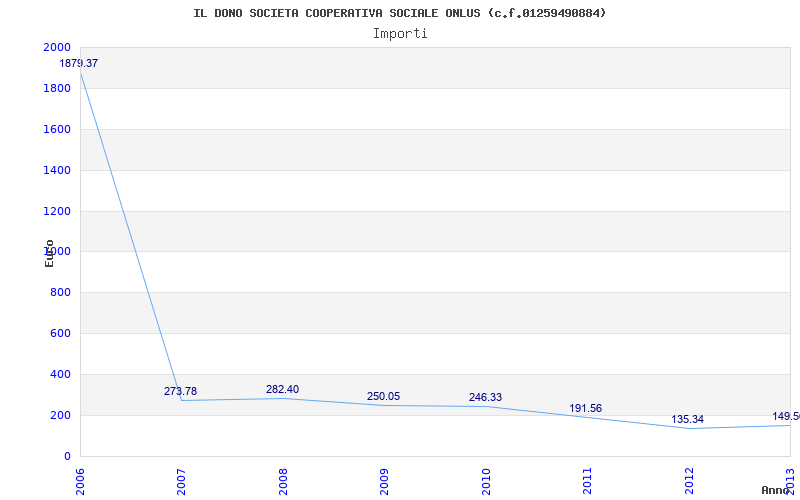Select the 273.78 data label
This screenshot has height=500, width=800.
point(180,391)
